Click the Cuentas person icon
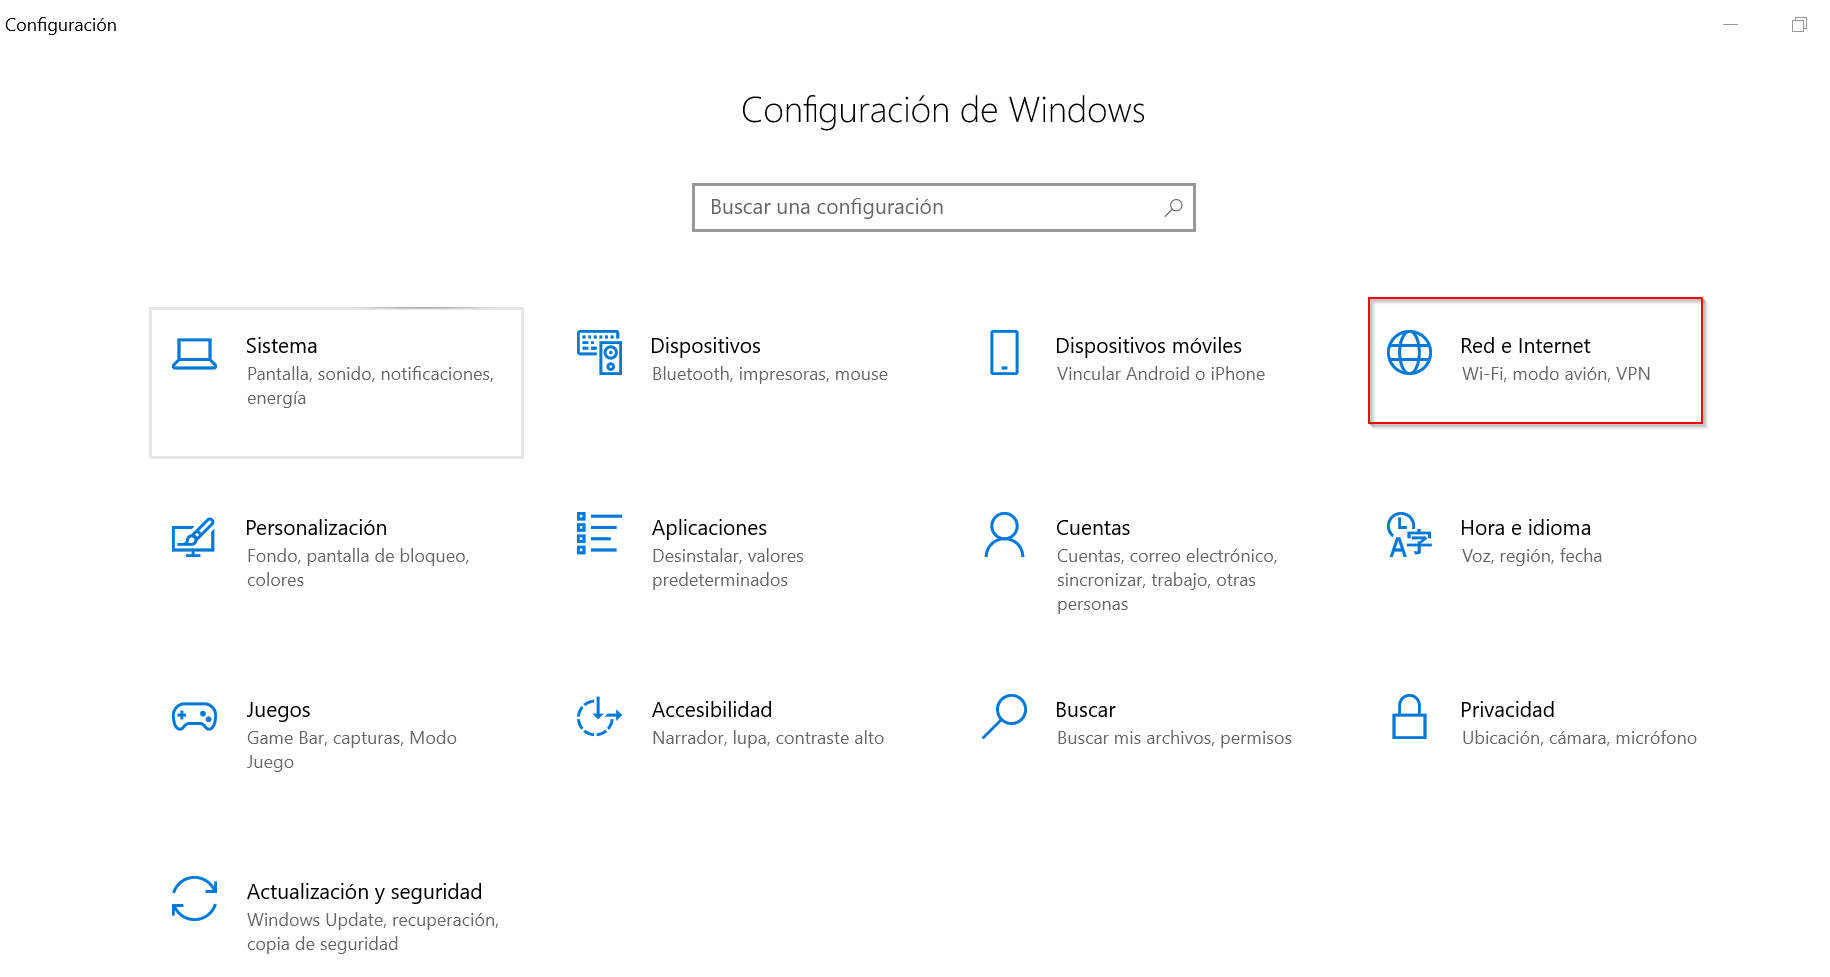 coord(1004,535)
